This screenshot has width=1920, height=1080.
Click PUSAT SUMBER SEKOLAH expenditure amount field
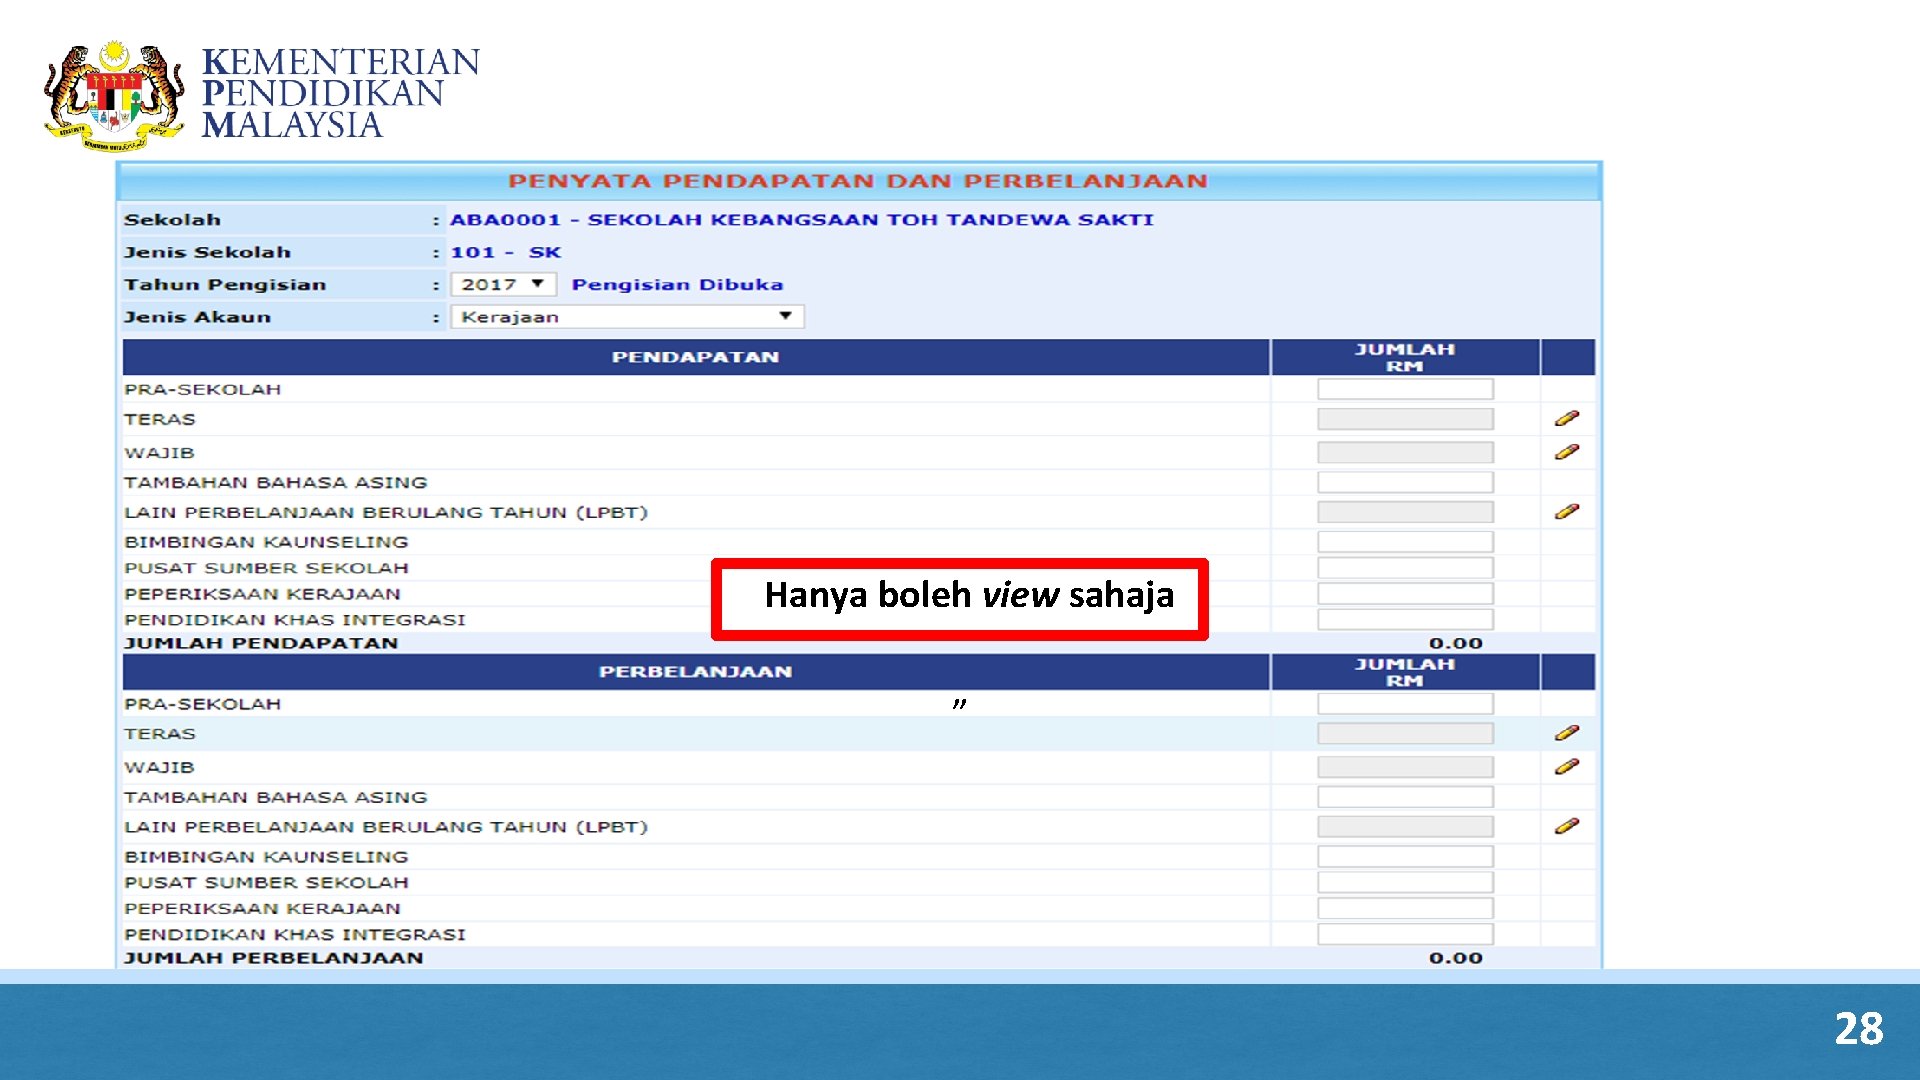pos(1405,883)
